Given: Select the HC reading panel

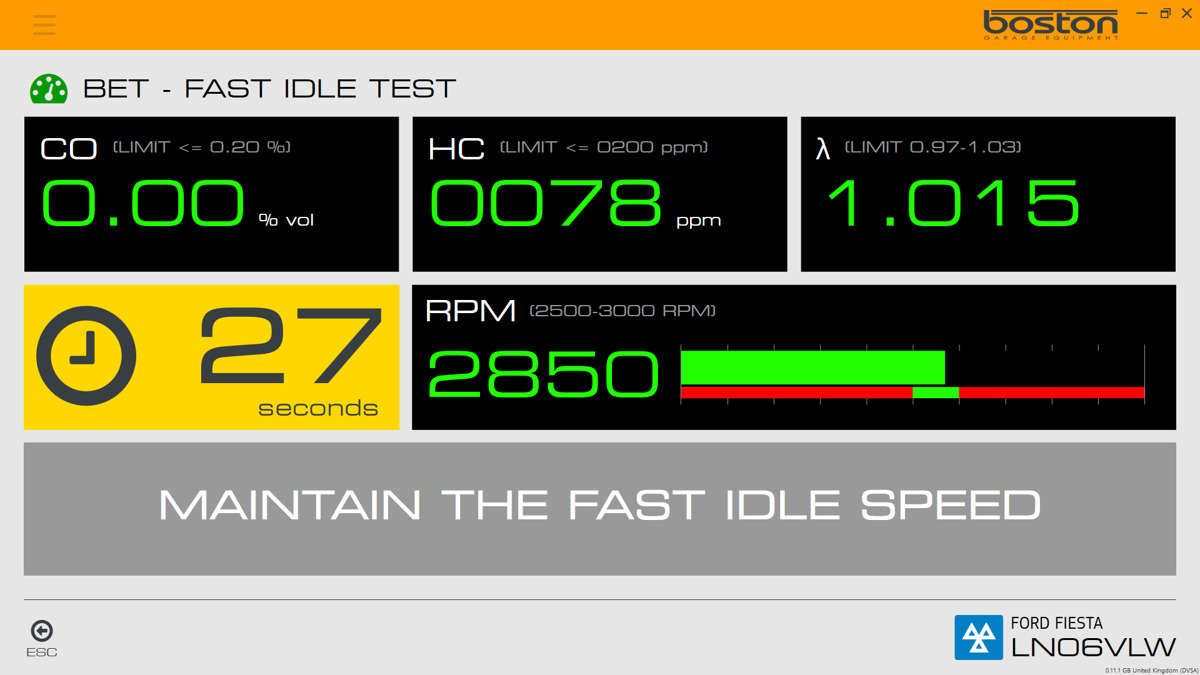Looking at the screenshot, I should [599, 193].
